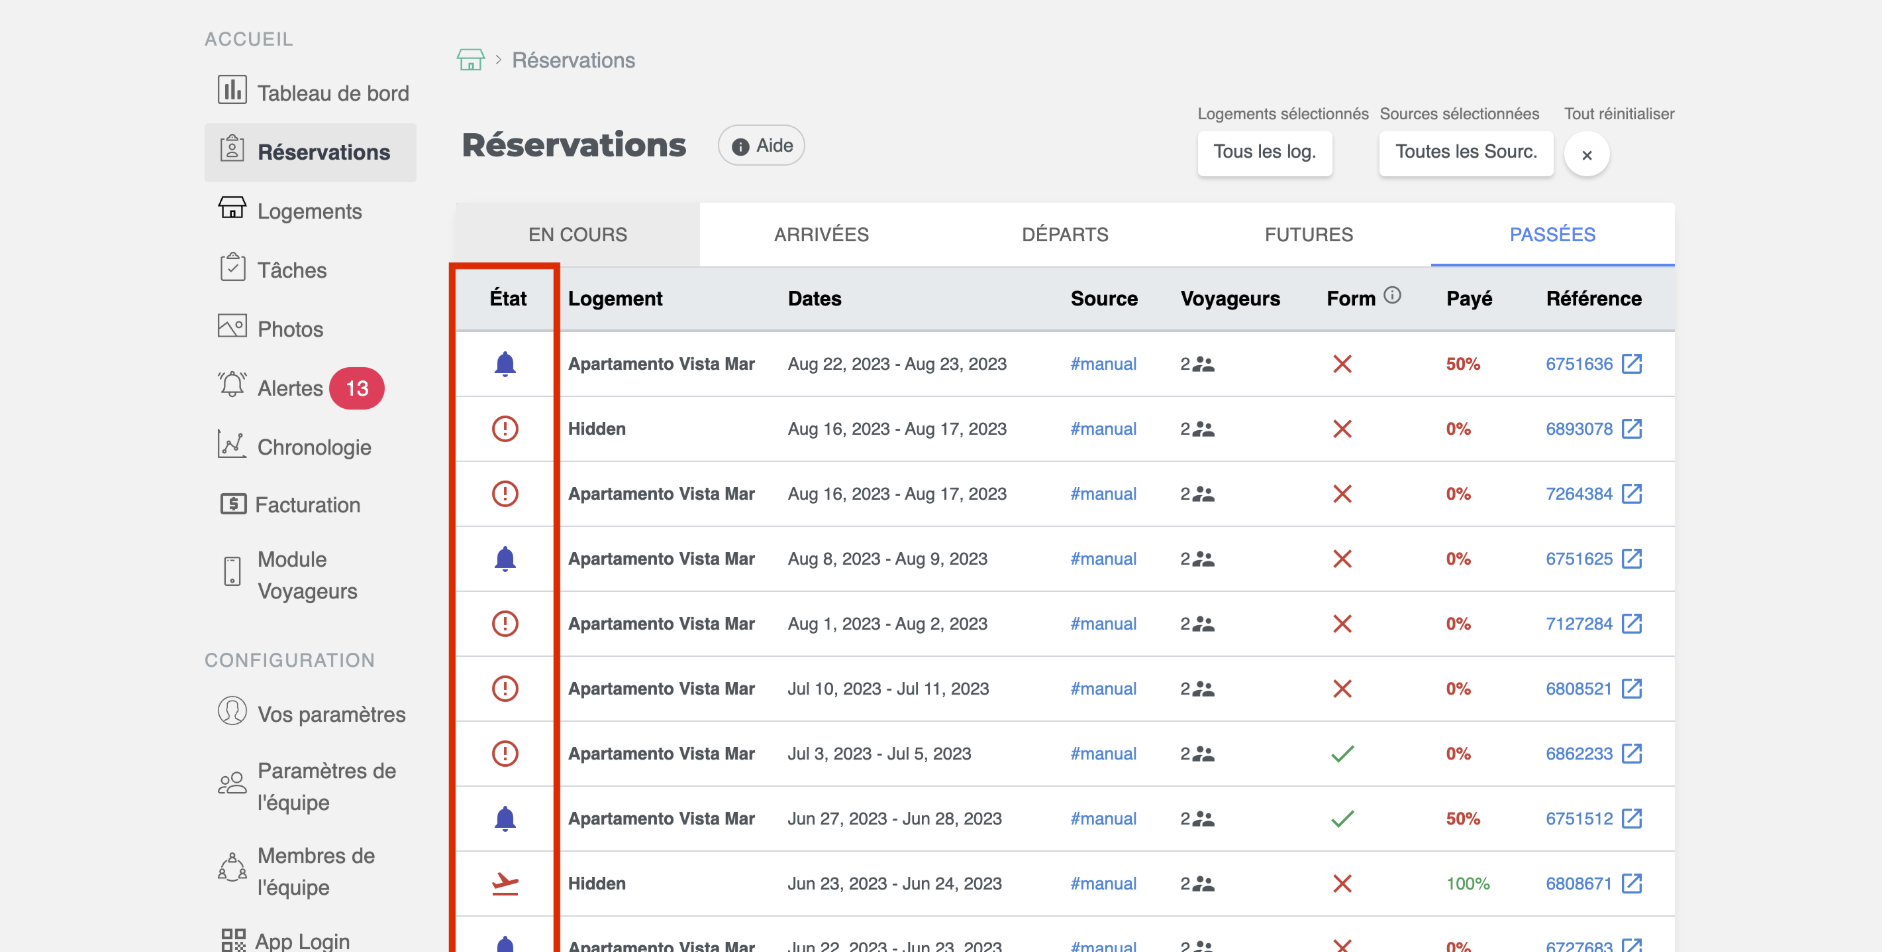Click voyageurs icon in the Aug 8 row
The image size is (1882, 952).
(x=1203, y=559)
